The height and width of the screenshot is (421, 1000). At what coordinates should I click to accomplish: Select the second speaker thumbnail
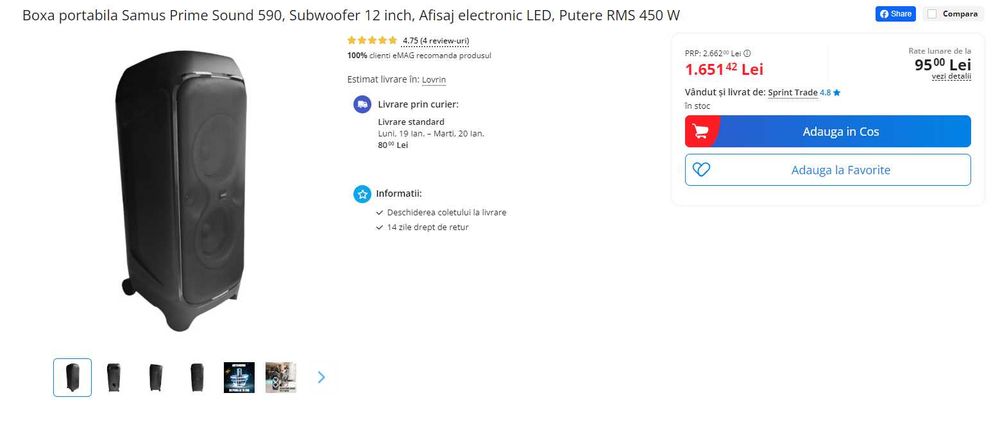point(114,377)
